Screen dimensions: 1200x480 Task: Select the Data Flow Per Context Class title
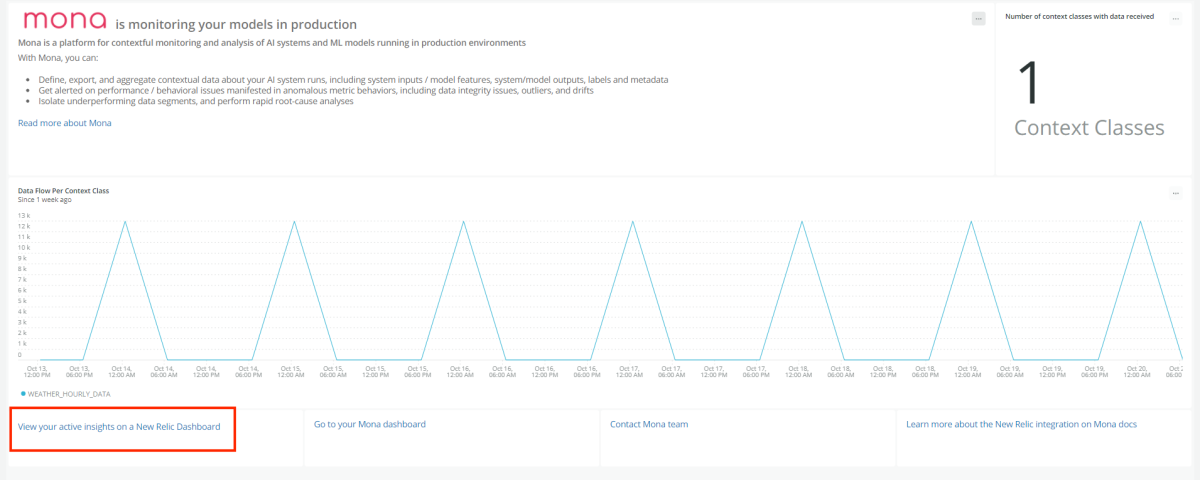coord(63,190)
